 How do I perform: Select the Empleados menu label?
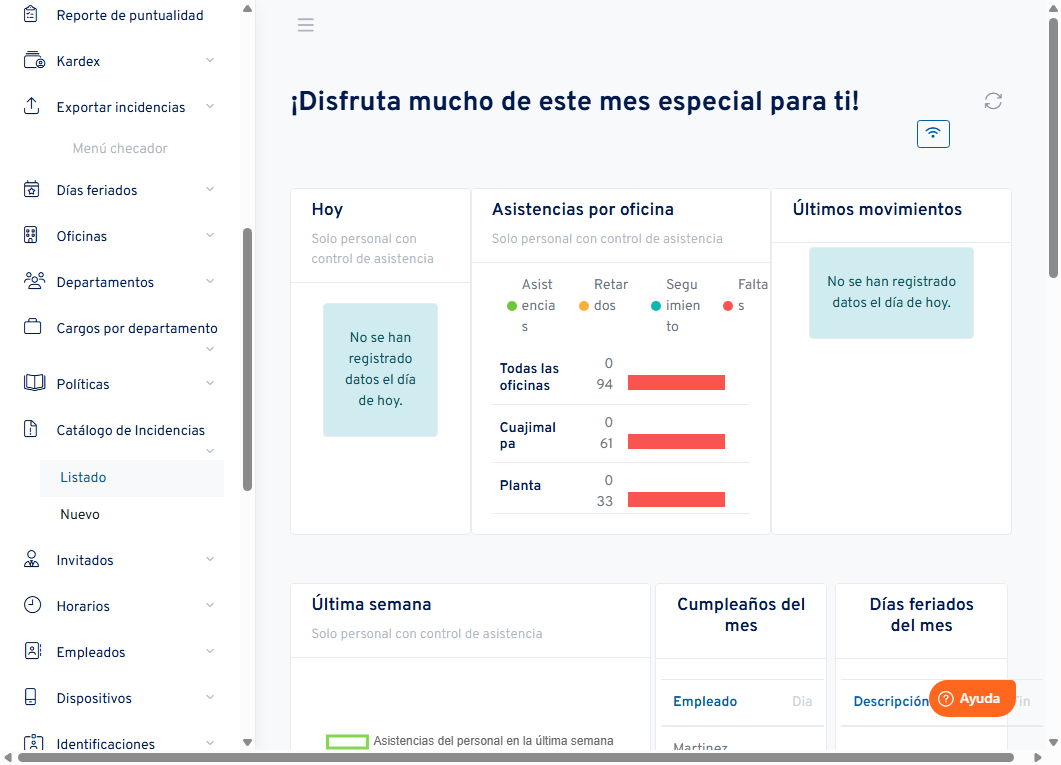pyautogui.click(x=91, y=652)
